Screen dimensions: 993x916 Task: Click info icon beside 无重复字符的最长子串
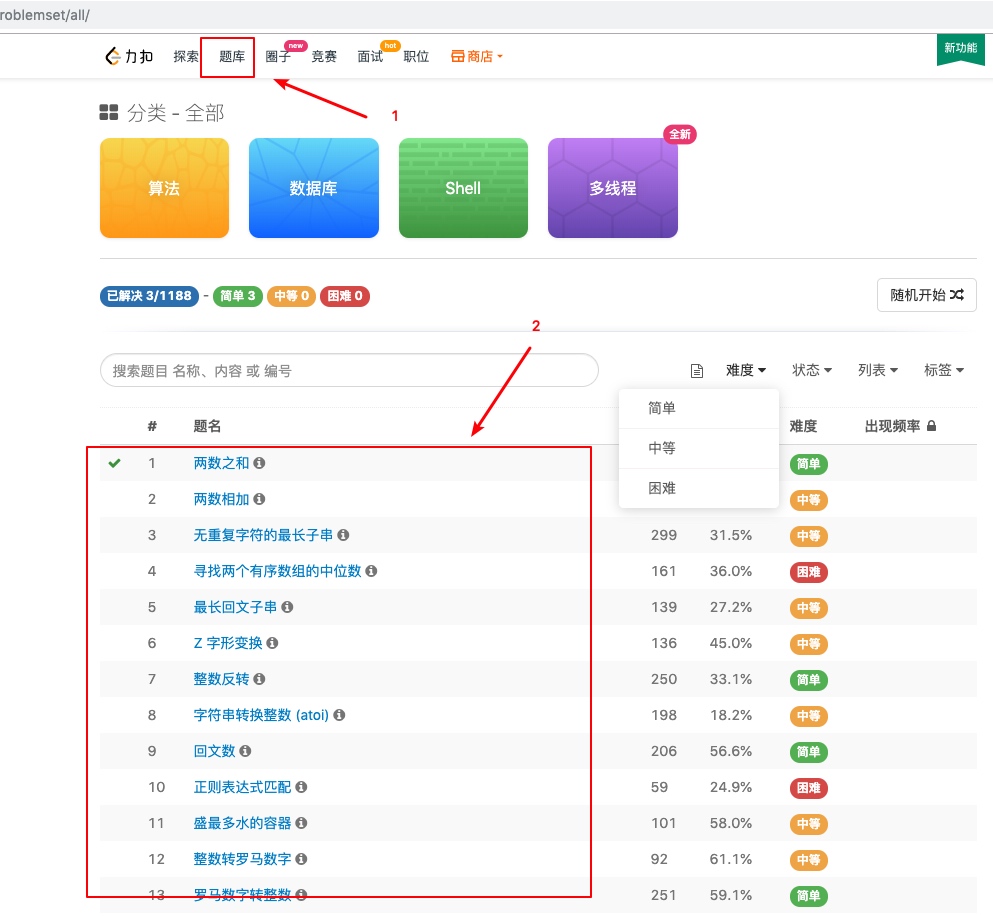click(x=343, y=535)
